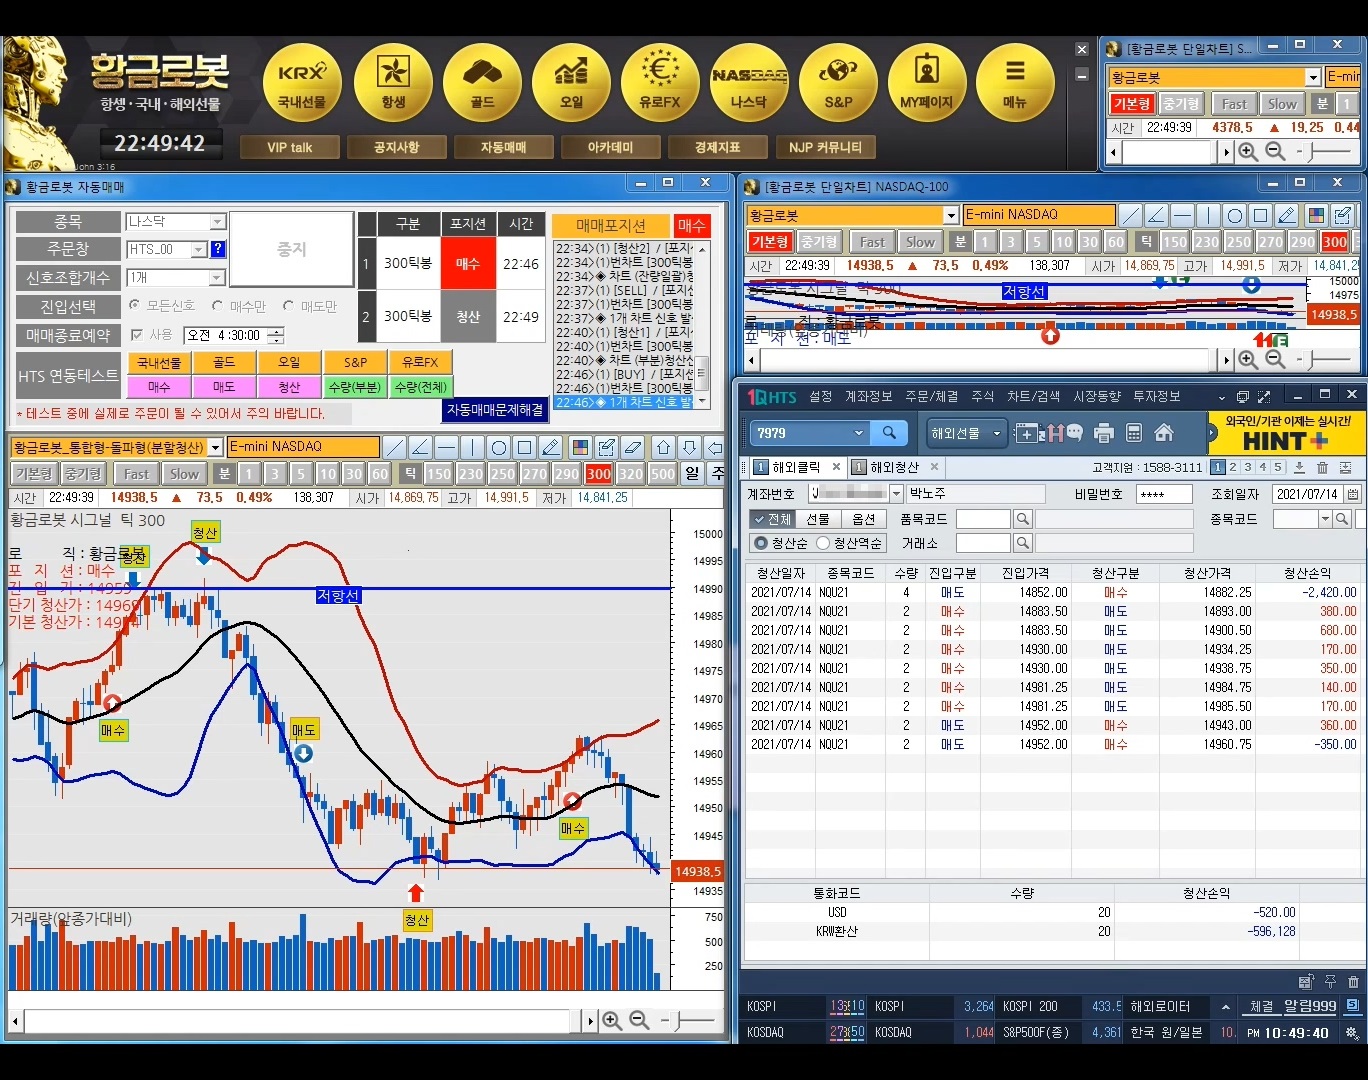
Task: Expand the 황금로봇 dropdown in NASDAQ-100 chart window
Action: (951, 215)
